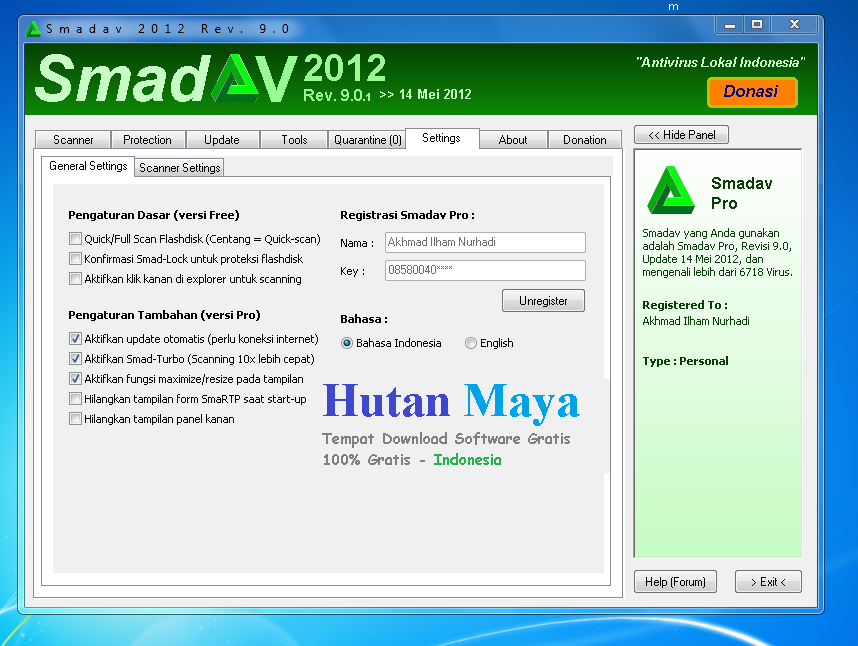Click 'Akhmad Ilham Nurhadi' under Registered To
This screenshot has height=646, width=858.
pyautogui.click(x=695, y=321)
